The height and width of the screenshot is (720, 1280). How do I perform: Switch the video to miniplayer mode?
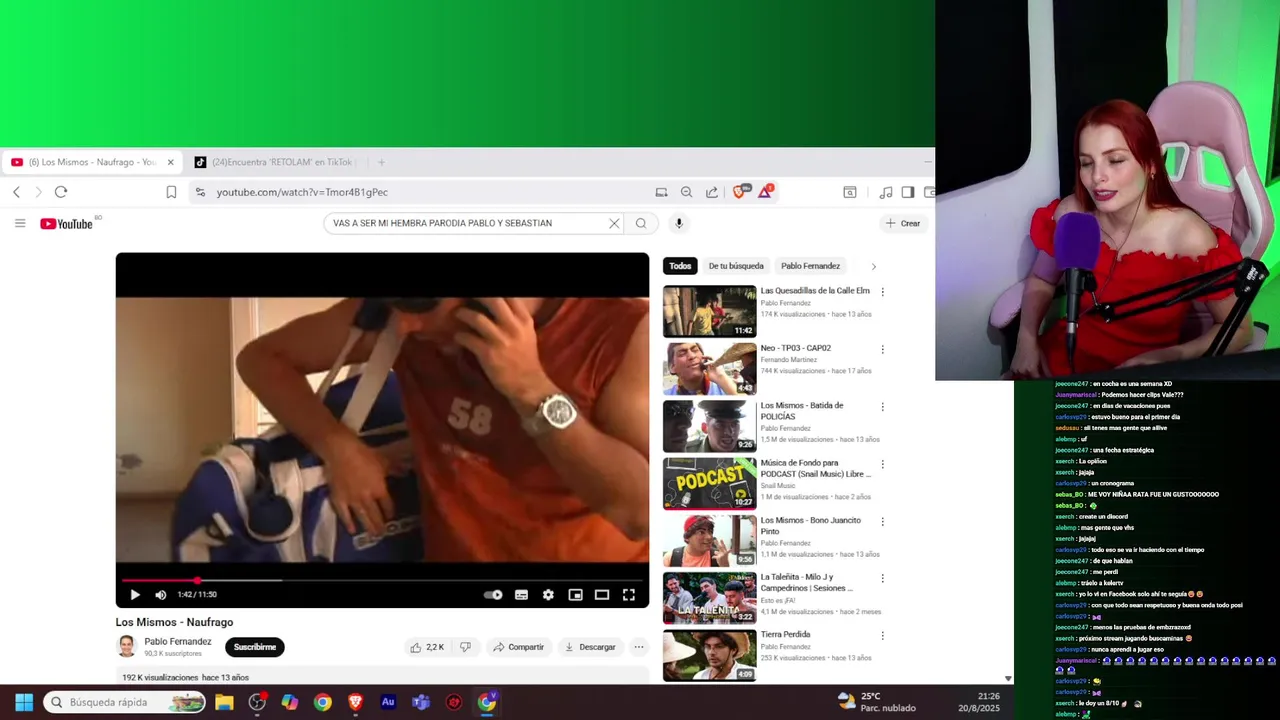click(x=575, y=595)
